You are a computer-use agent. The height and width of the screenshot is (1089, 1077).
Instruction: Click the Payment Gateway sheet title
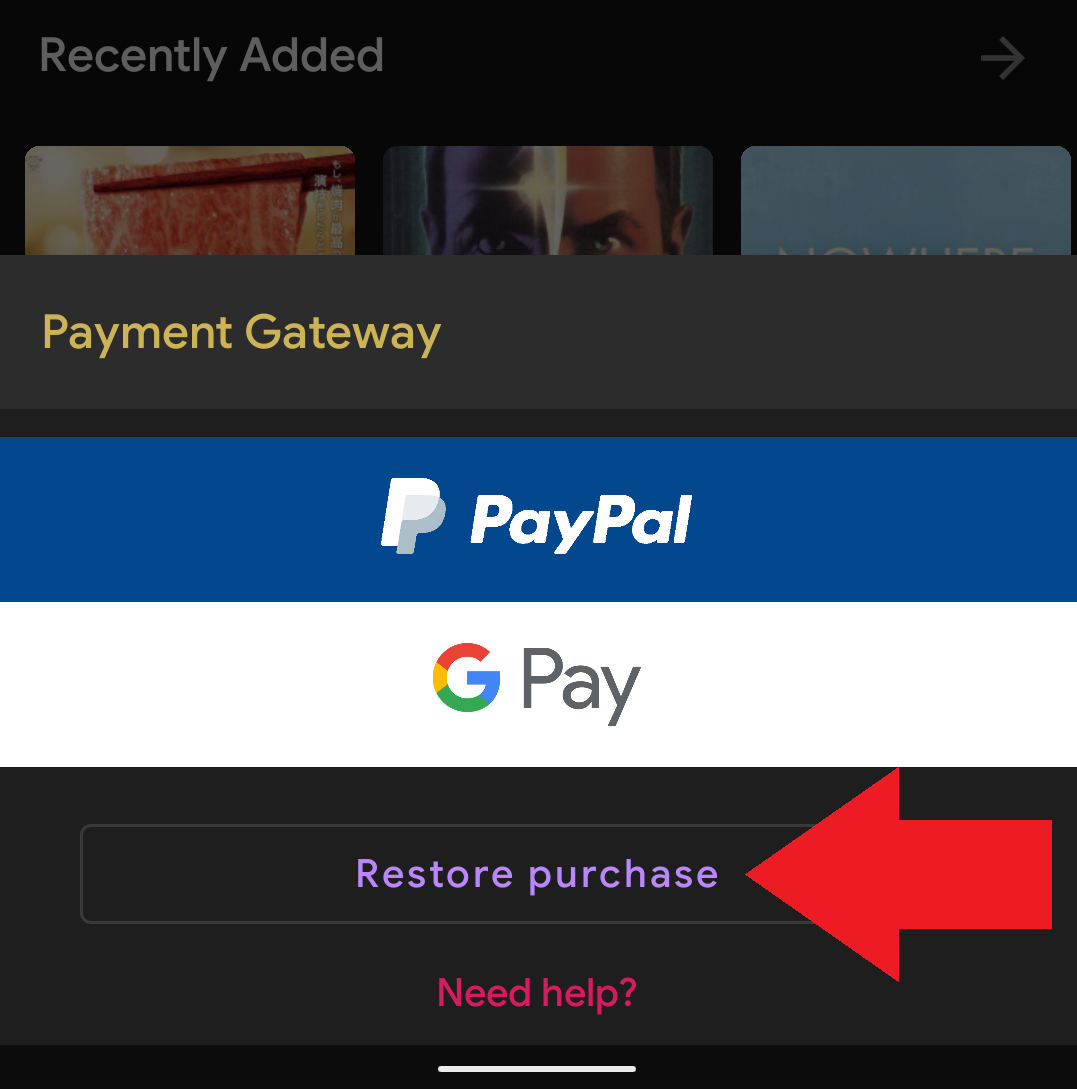point(241,334)
